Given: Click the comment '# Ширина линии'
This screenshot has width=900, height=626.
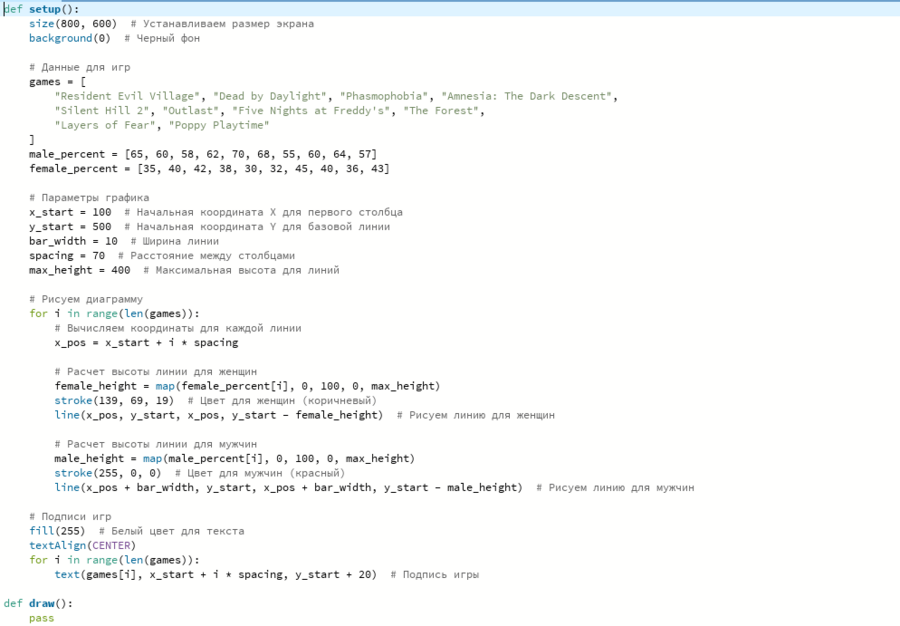Looking at the screenshot, I should (x=174, y=242).
